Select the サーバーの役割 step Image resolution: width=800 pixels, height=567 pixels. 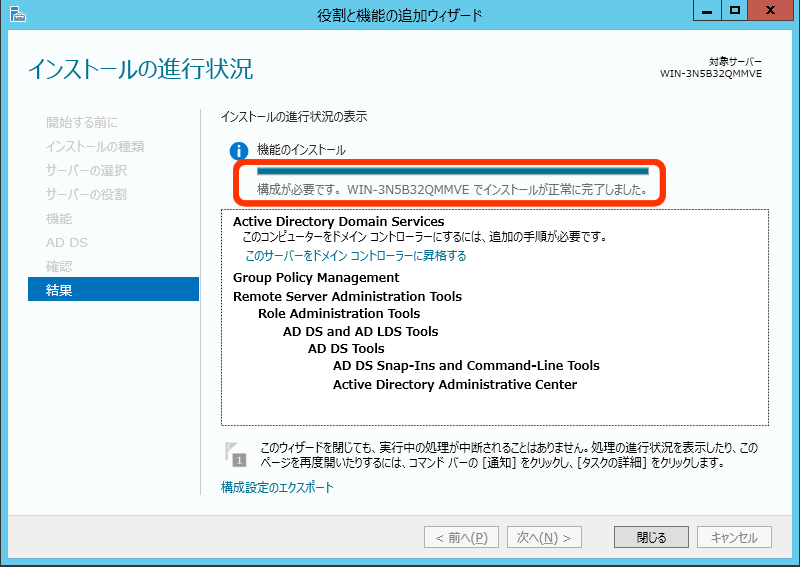pos(86,194)
